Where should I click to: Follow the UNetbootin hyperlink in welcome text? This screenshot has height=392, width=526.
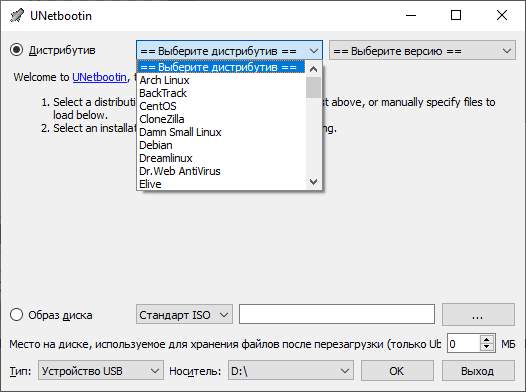[99, 77]
